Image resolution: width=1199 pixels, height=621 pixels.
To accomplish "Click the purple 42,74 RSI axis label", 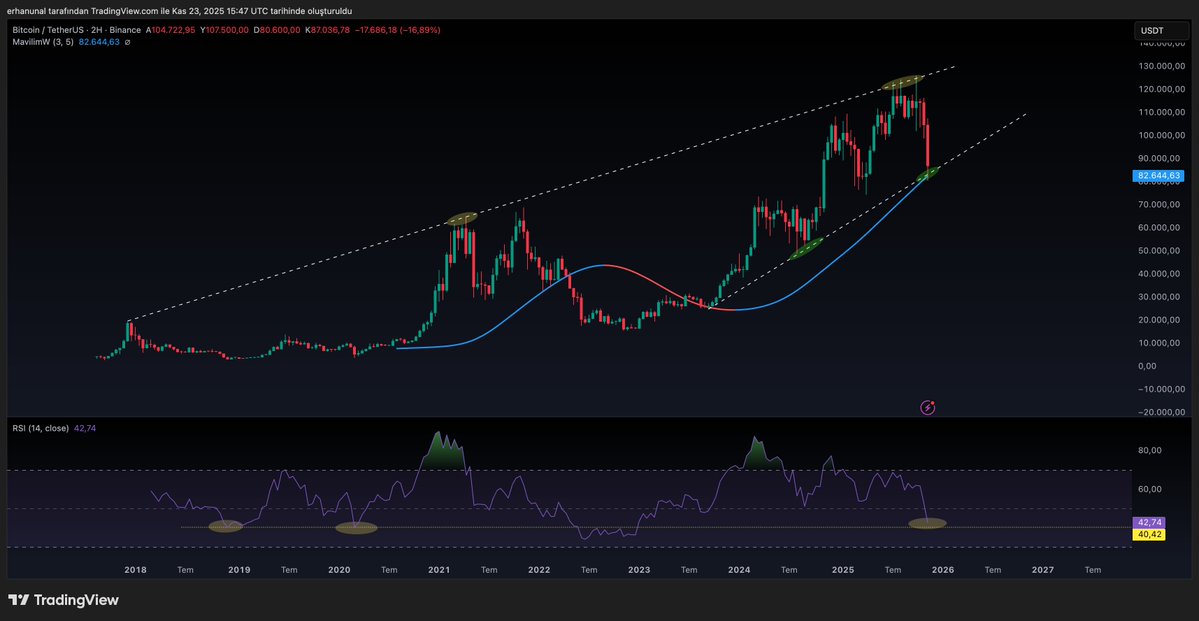I will pos(1148,522).
